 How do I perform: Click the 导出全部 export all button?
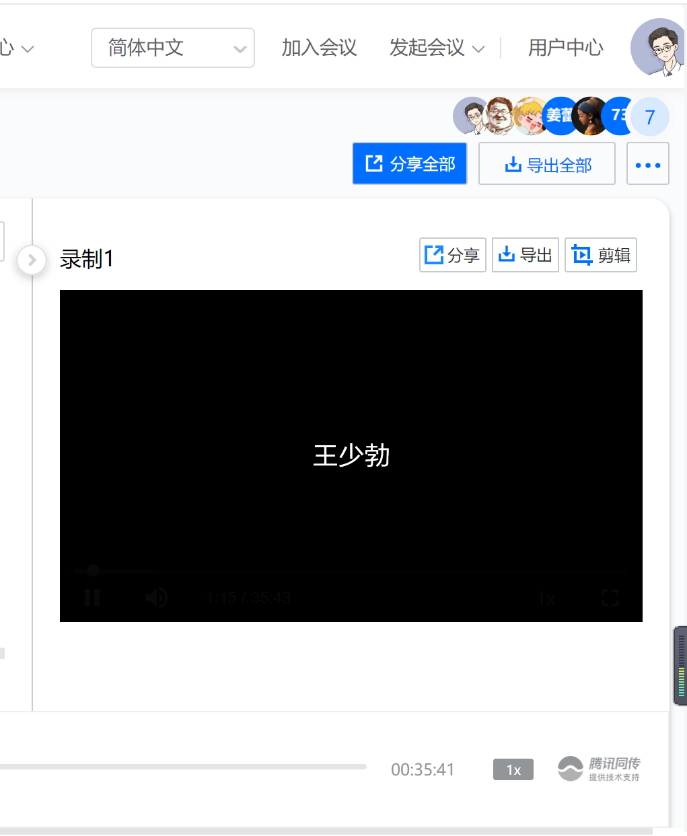pos(546,164)
